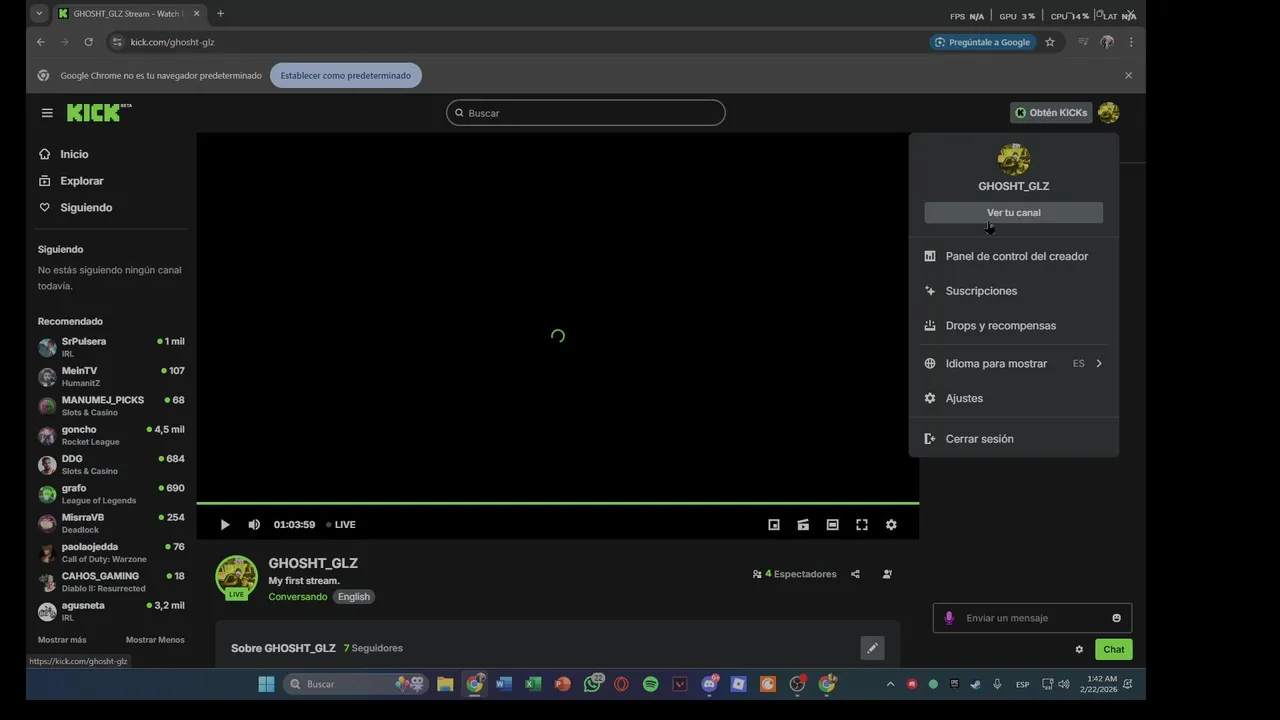Bookmark the page with star icon
The width and height of the screenshot is (1280, 720).
(x=1050, y=42)
